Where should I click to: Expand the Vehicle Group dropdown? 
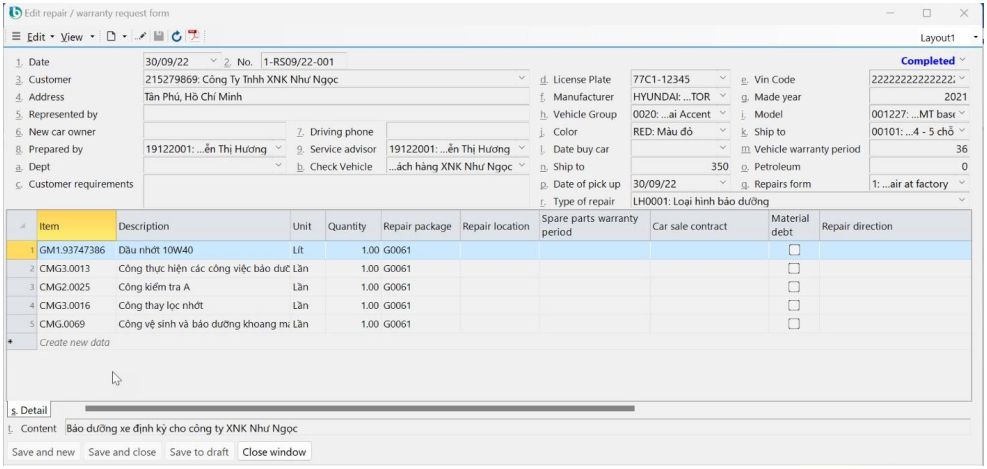723,114
